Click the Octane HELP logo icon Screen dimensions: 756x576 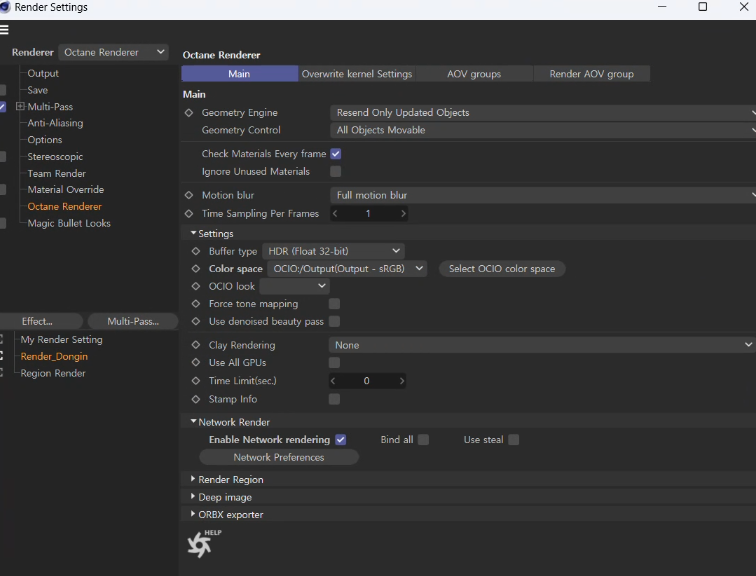pyautogui.click(x=203, y=544)
